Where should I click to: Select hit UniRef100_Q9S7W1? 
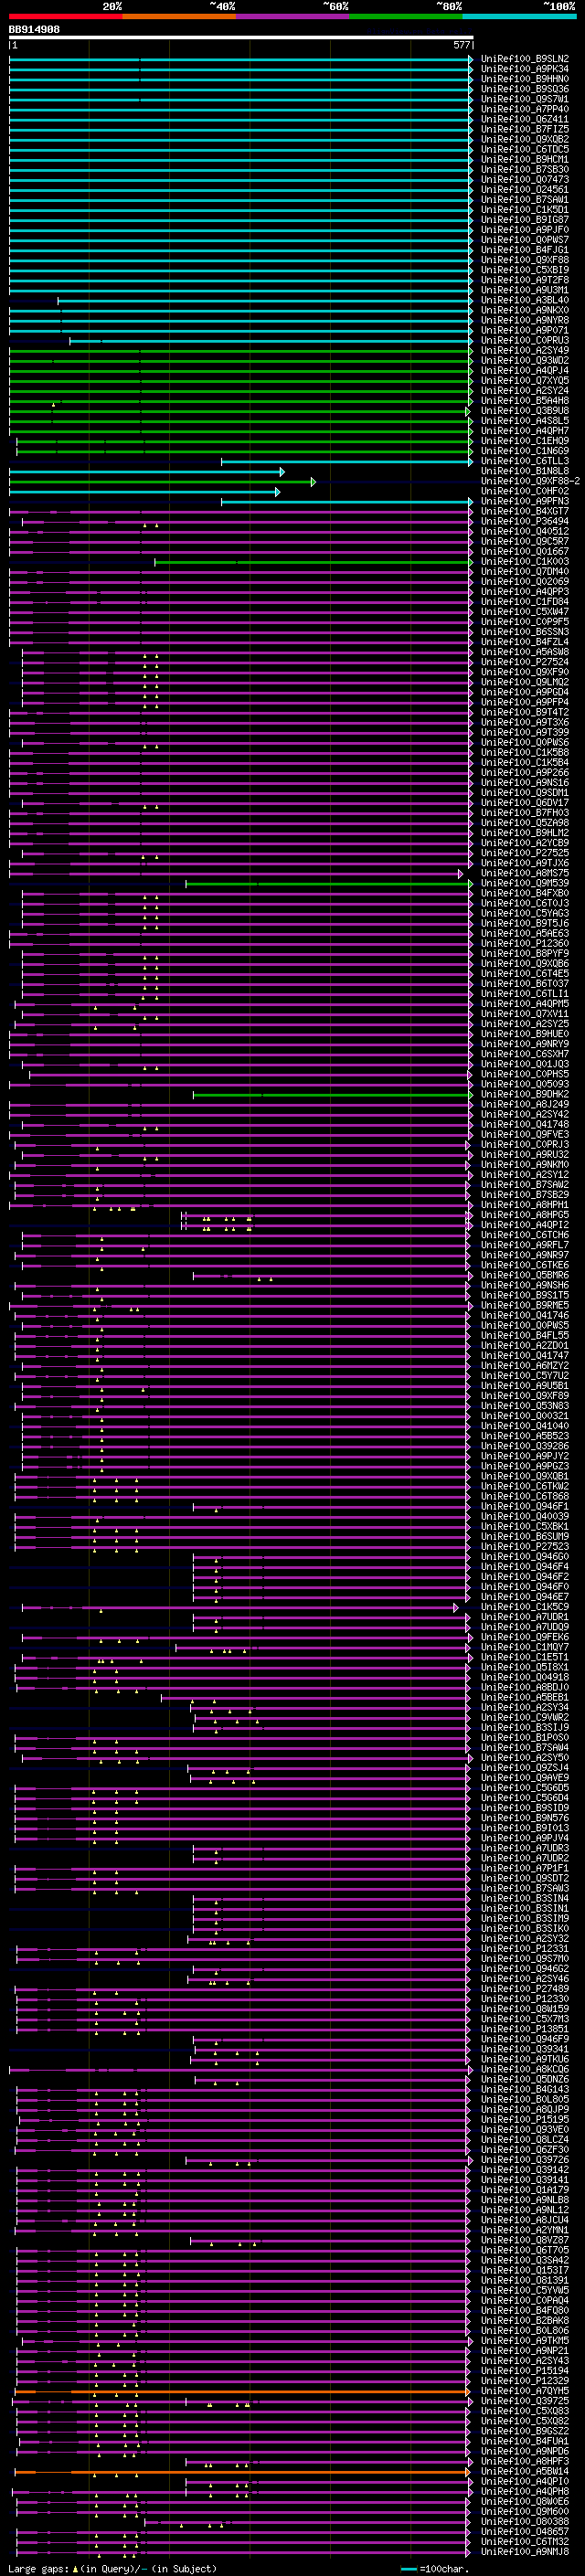(x=525, y=99)
